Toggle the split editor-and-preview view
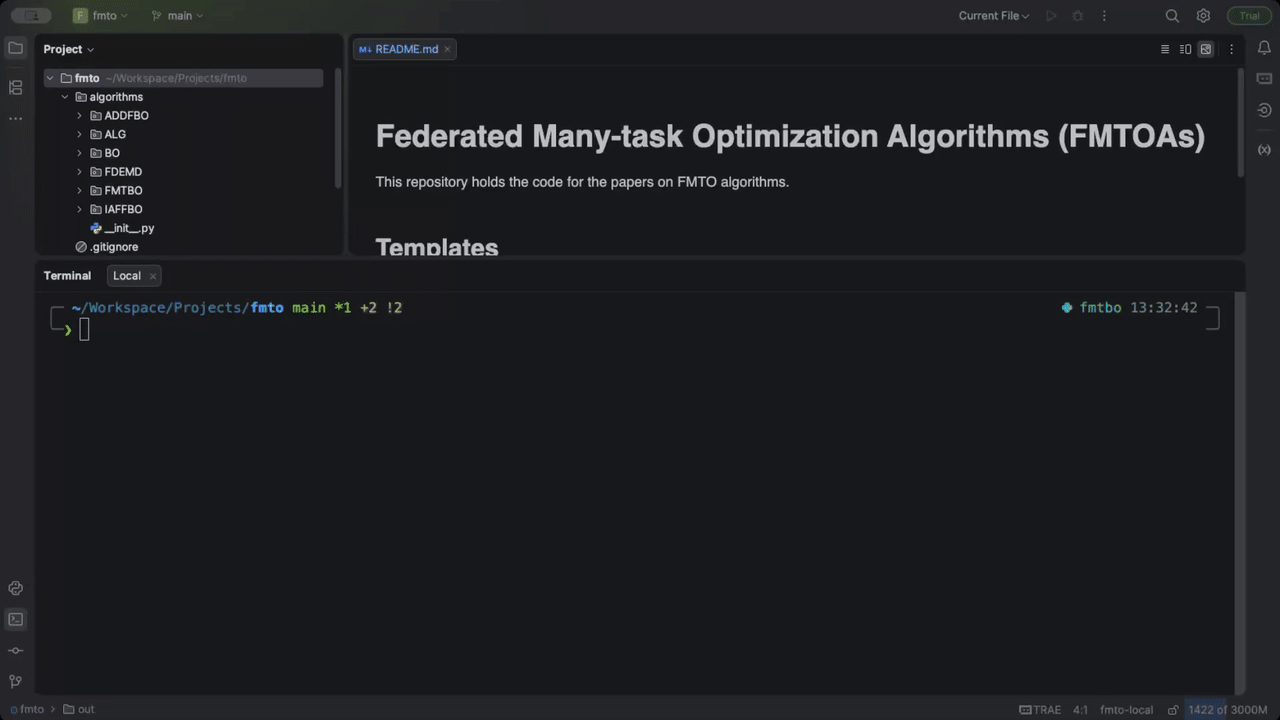 coord(1185,48)
